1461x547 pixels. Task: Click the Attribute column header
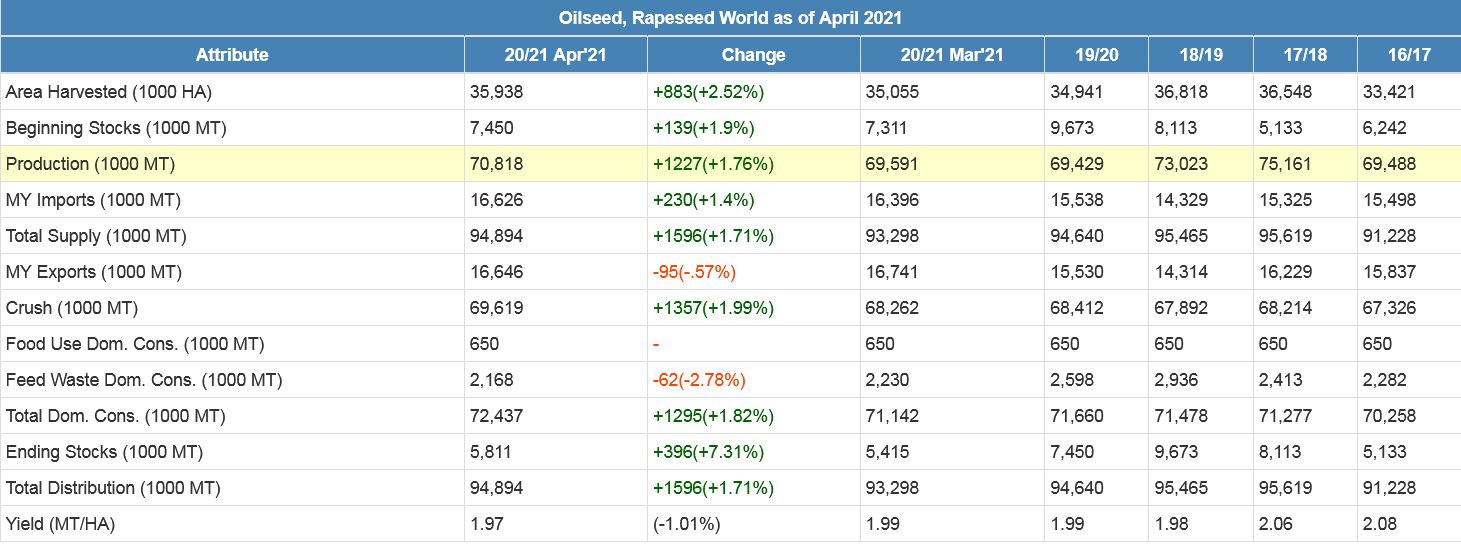coord(232,55)
